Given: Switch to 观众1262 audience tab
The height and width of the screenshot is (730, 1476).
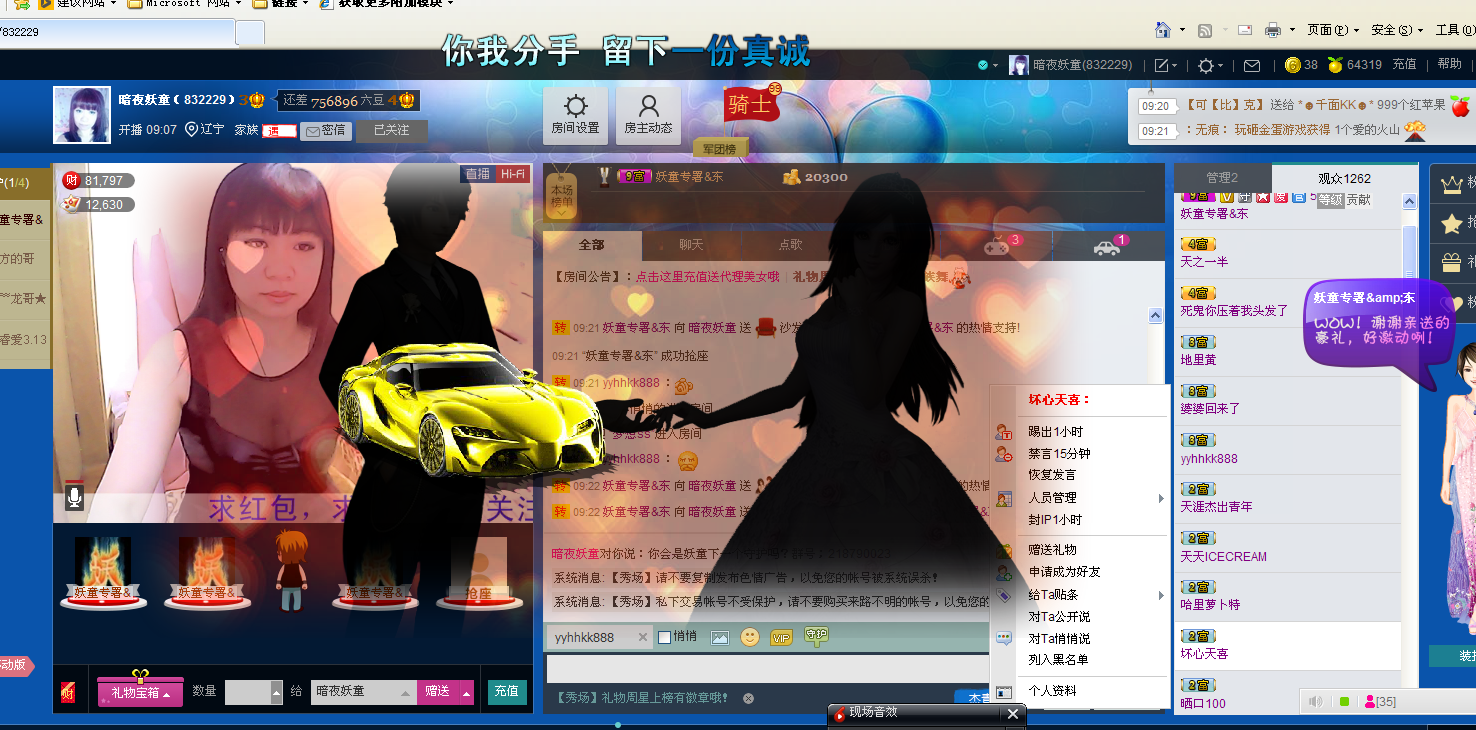Looking at the screenshot, I should [1344, 178].
